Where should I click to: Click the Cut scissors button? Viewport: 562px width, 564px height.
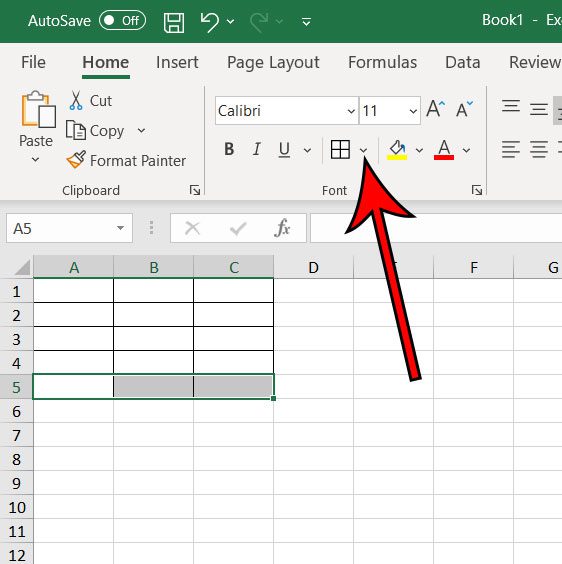tap(90, 101)
